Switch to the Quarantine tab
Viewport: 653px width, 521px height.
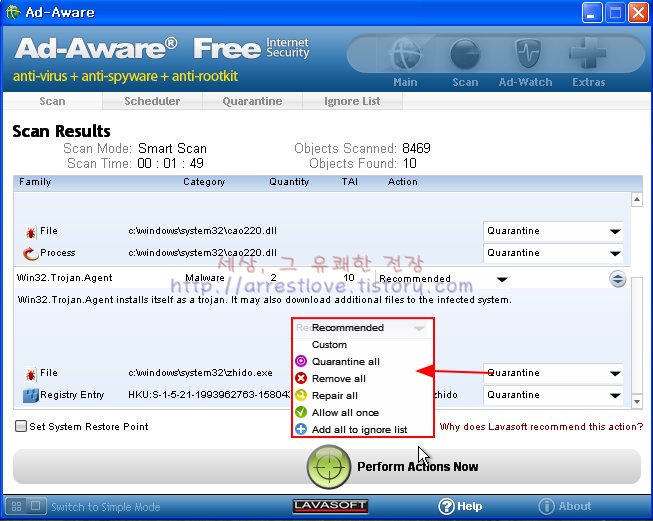[x=252, y=101]
